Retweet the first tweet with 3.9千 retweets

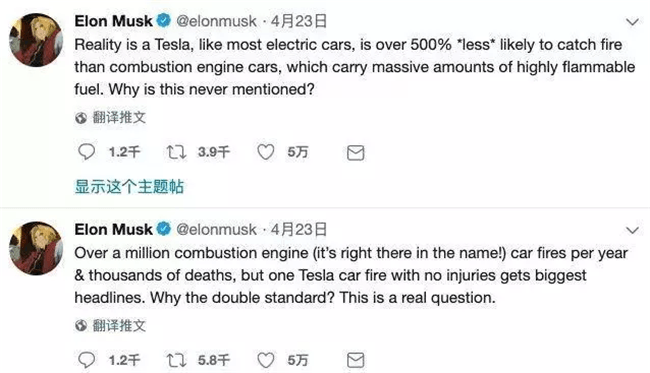click(x=176, y=152)
